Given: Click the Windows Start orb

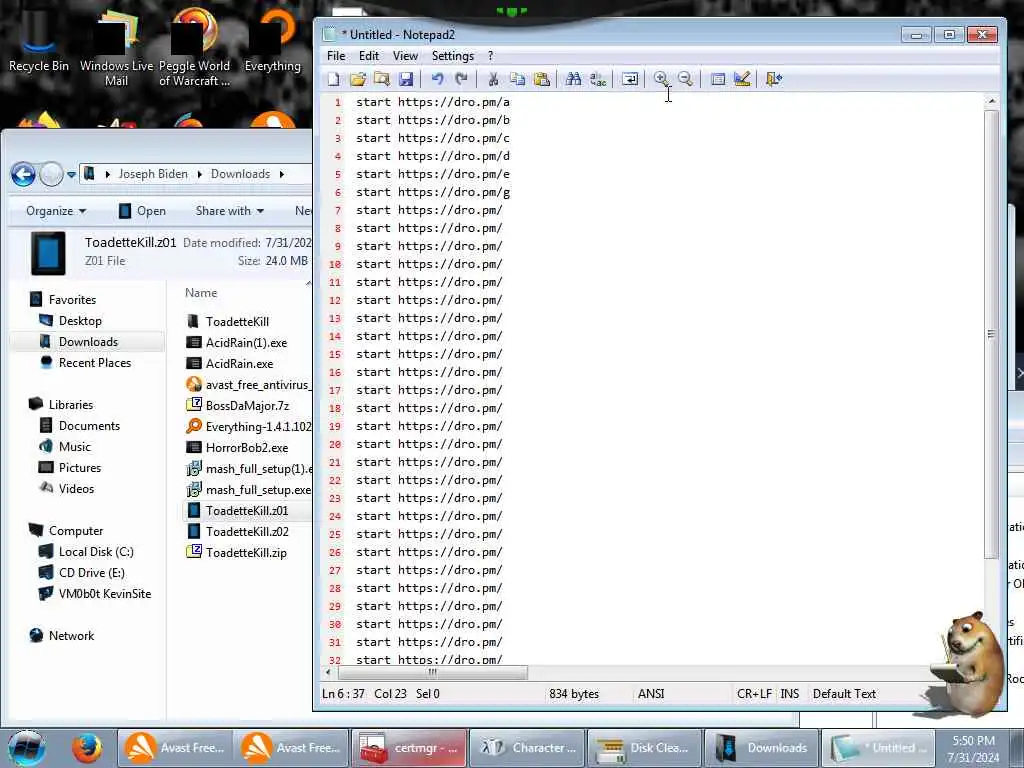Looking at the screenshot, I should 26,748.
